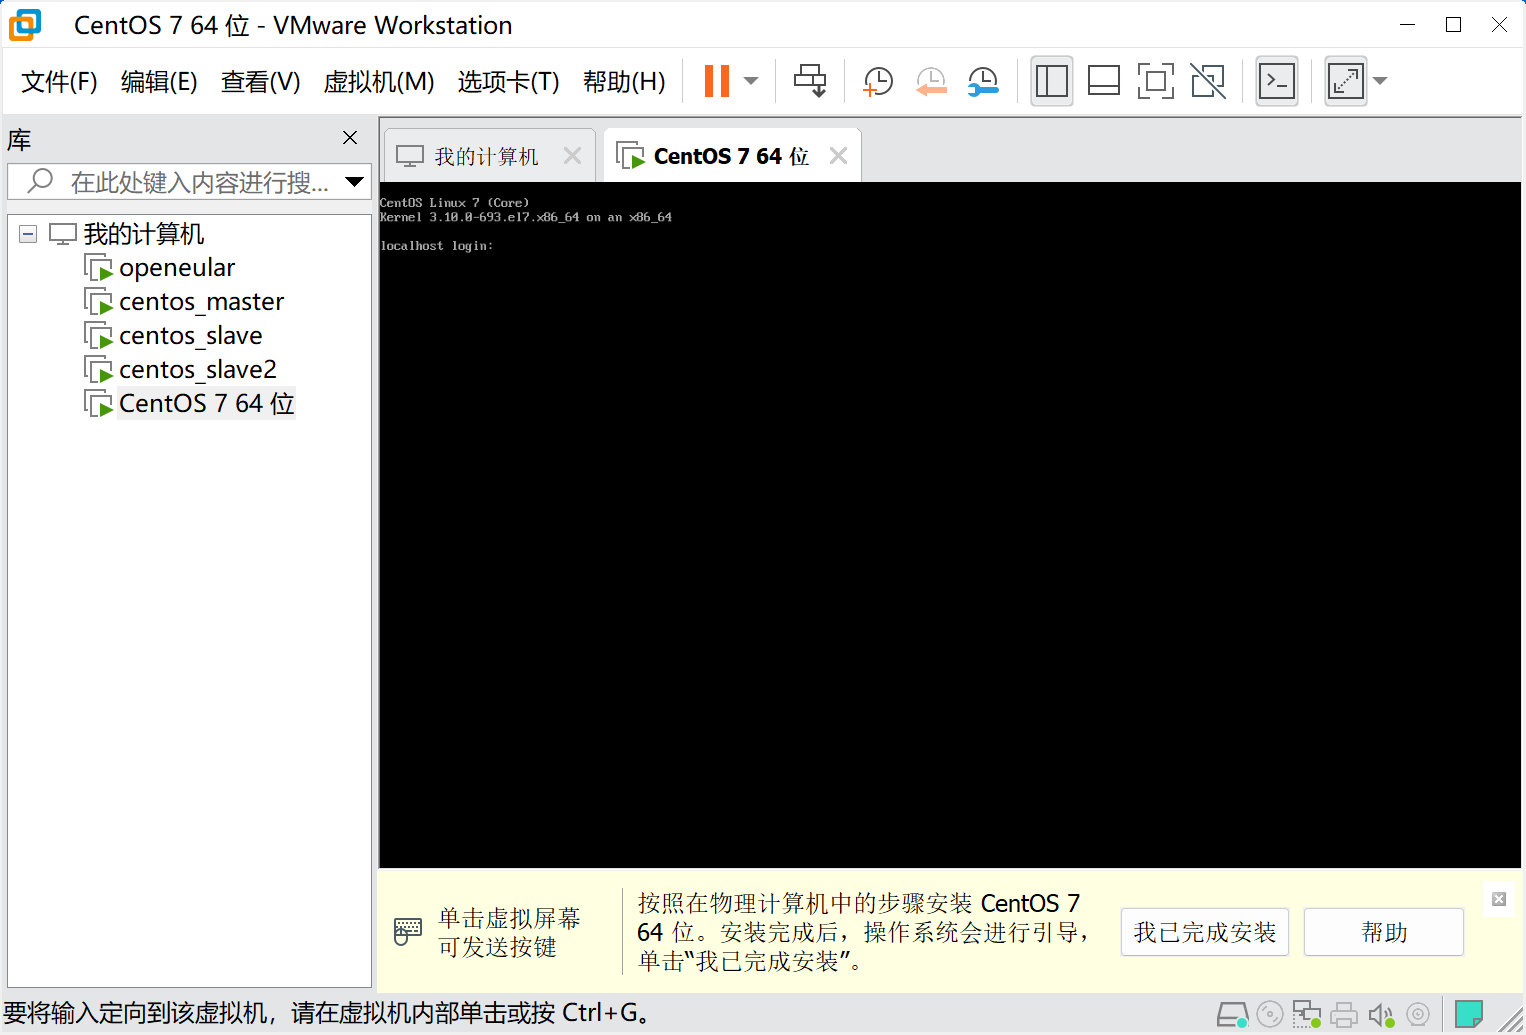Open the snapshot manager wrench-clock icon

pos(983,81)
